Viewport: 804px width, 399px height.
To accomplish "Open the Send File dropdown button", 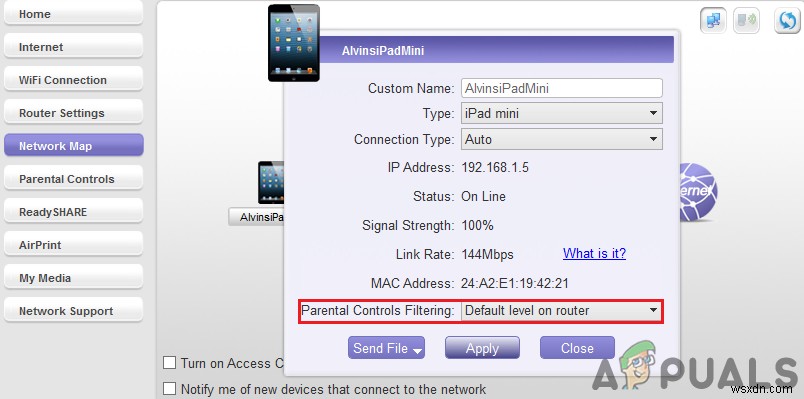I will click(386, 348).
